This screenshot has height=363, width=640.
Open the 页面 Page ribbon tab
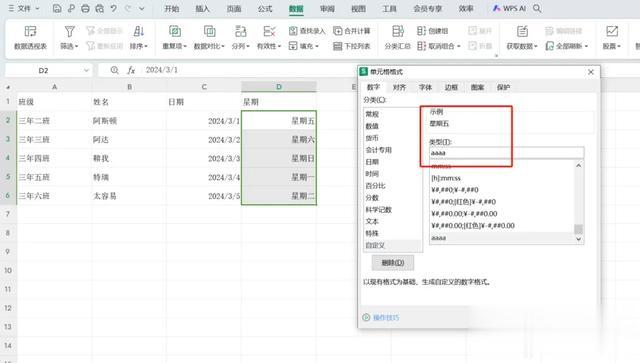(x=234, y=9)
